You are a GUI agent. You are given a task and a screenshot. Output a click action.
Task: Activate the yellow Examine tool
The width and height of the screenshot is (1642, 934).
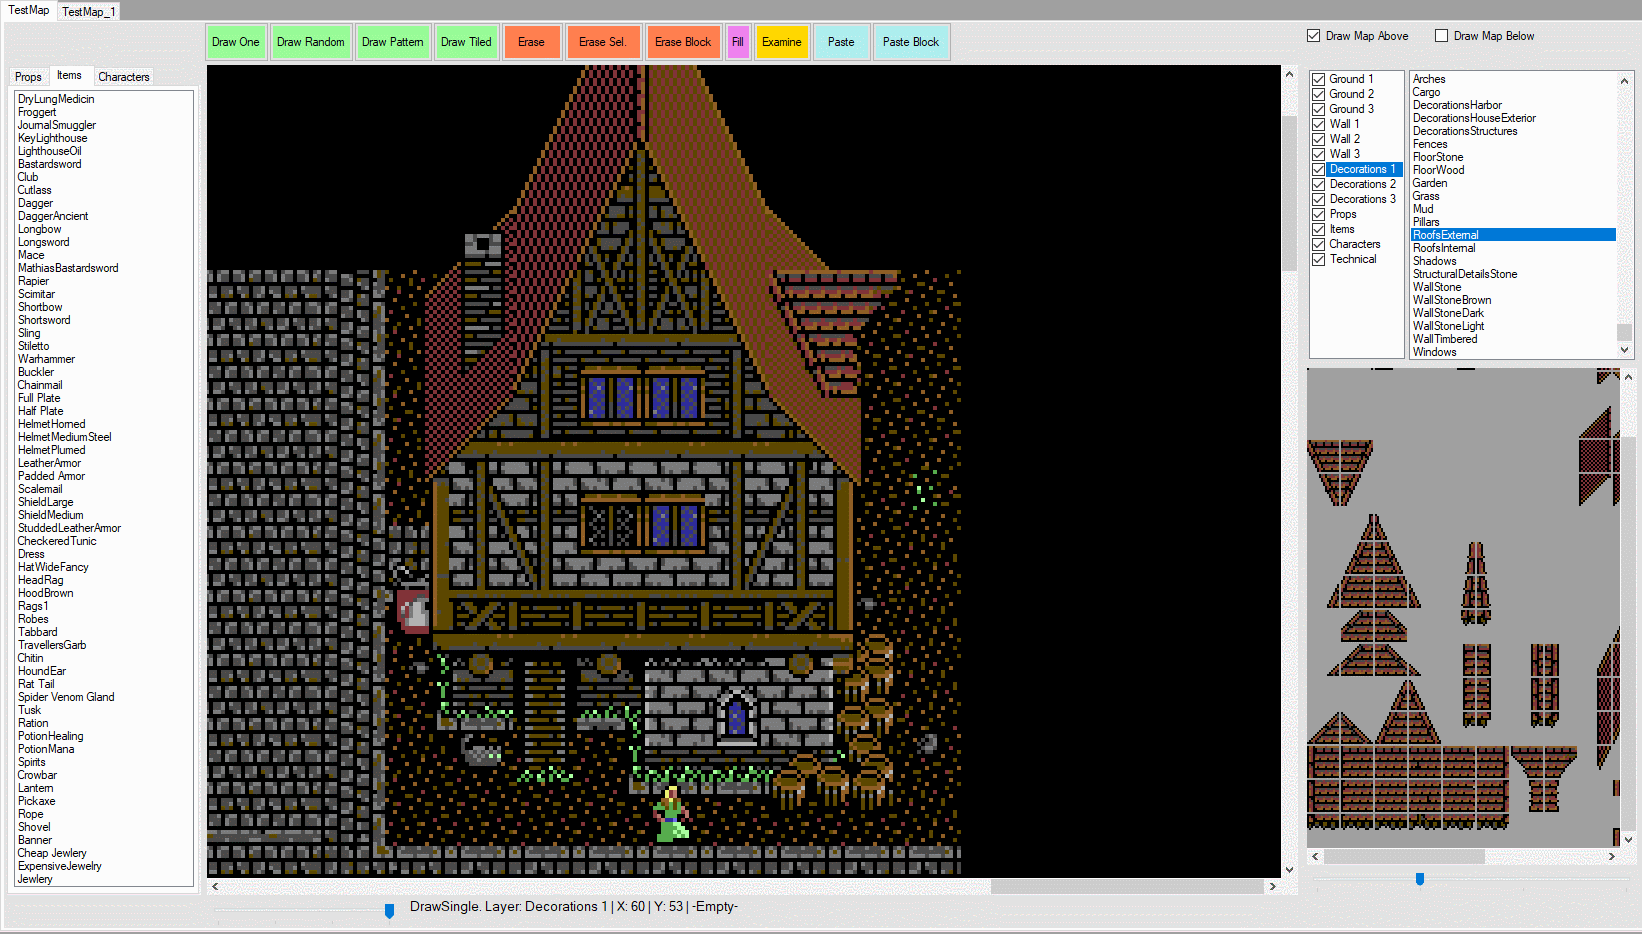pyautogui.click(x=781, y=42)
